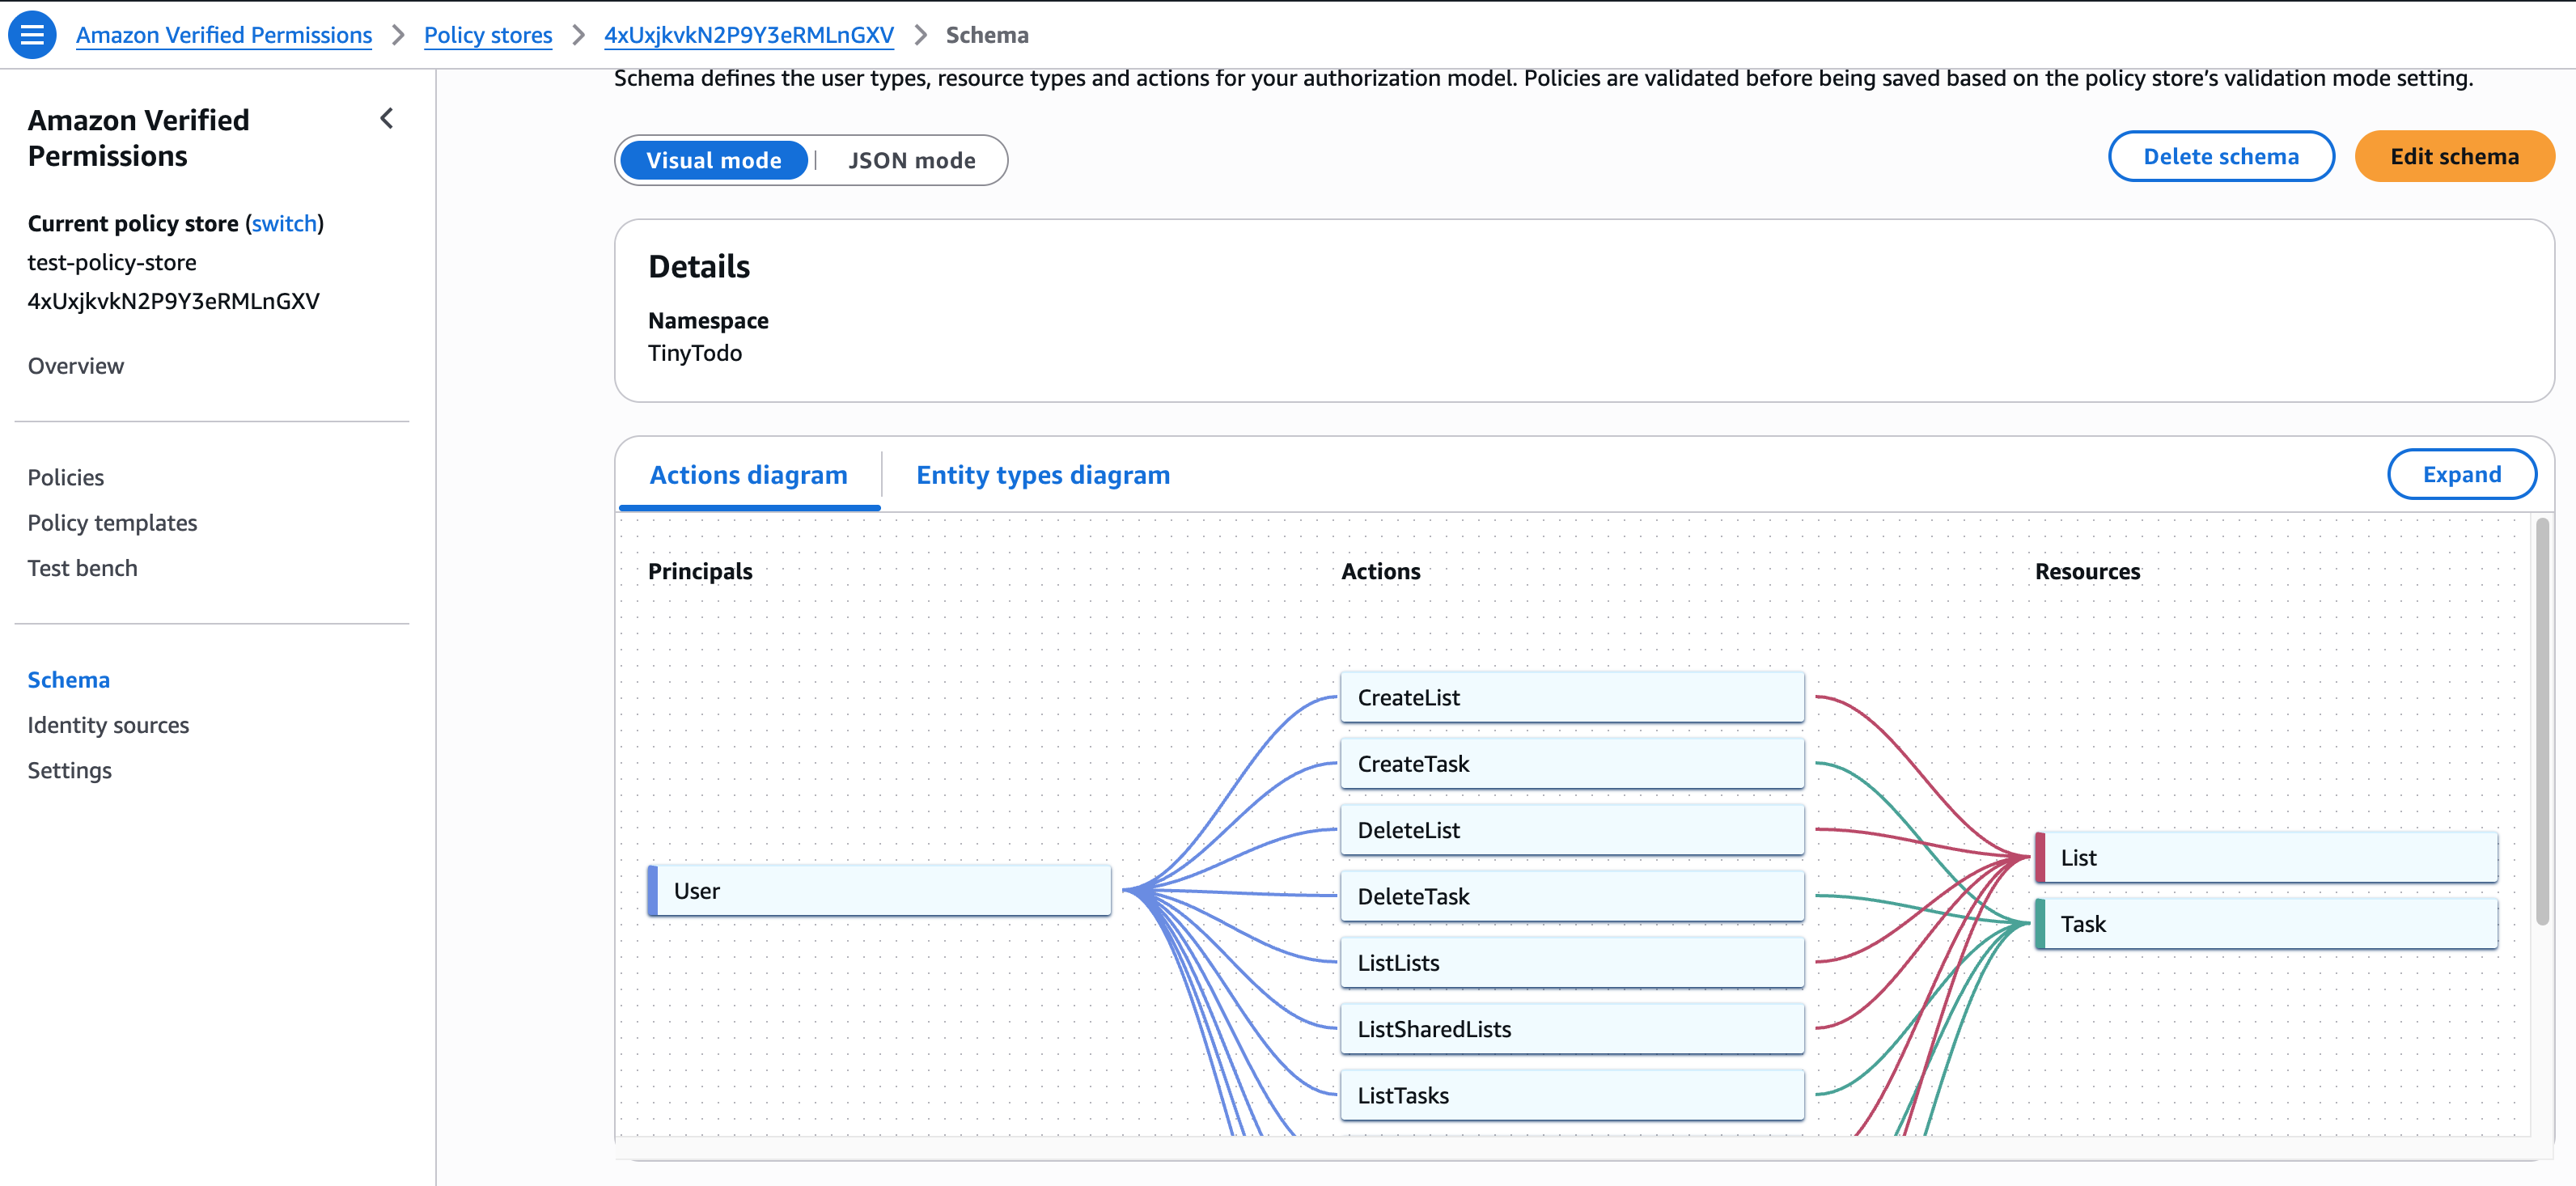The width and height of the screenshot is (2576, 1186).
Task: Switch to Visual mode toggle
Action: 713,160
